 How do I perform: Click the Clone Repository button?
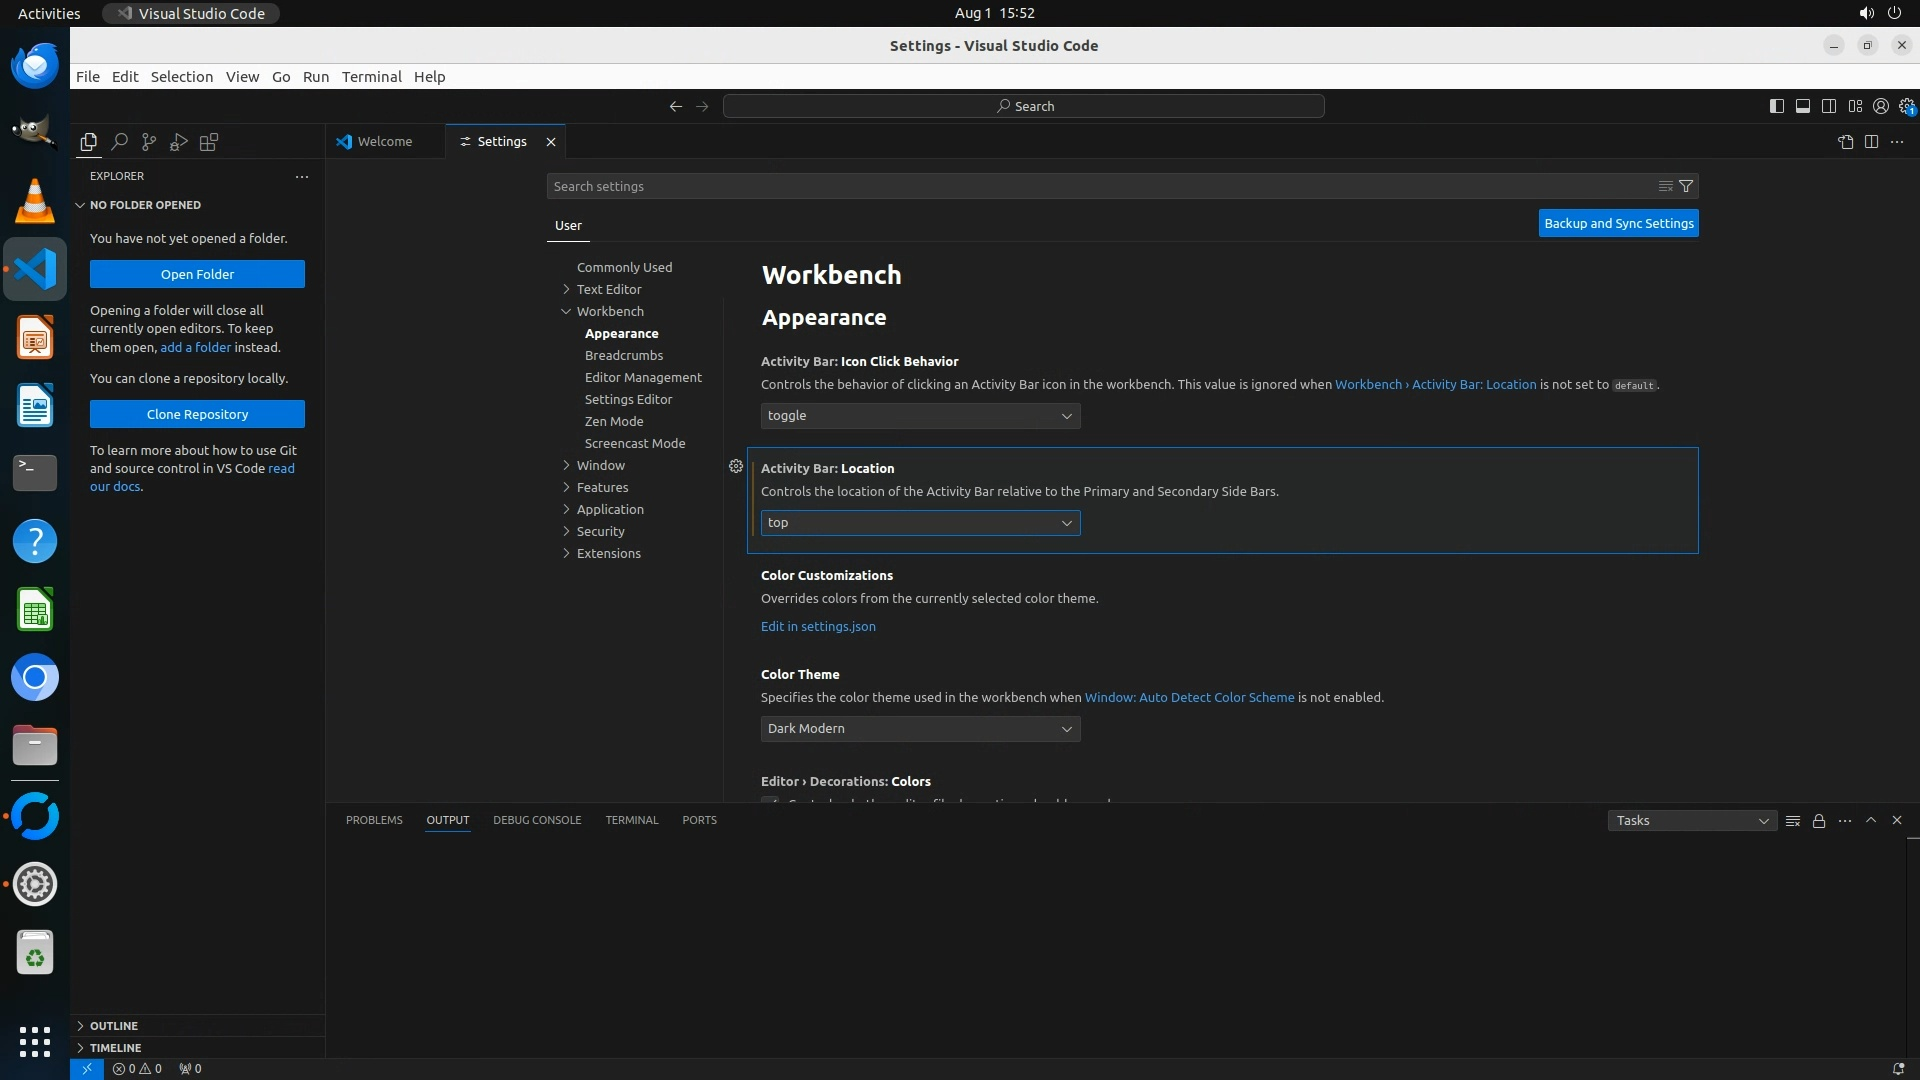pyautogui.click(x=197, y=414)
